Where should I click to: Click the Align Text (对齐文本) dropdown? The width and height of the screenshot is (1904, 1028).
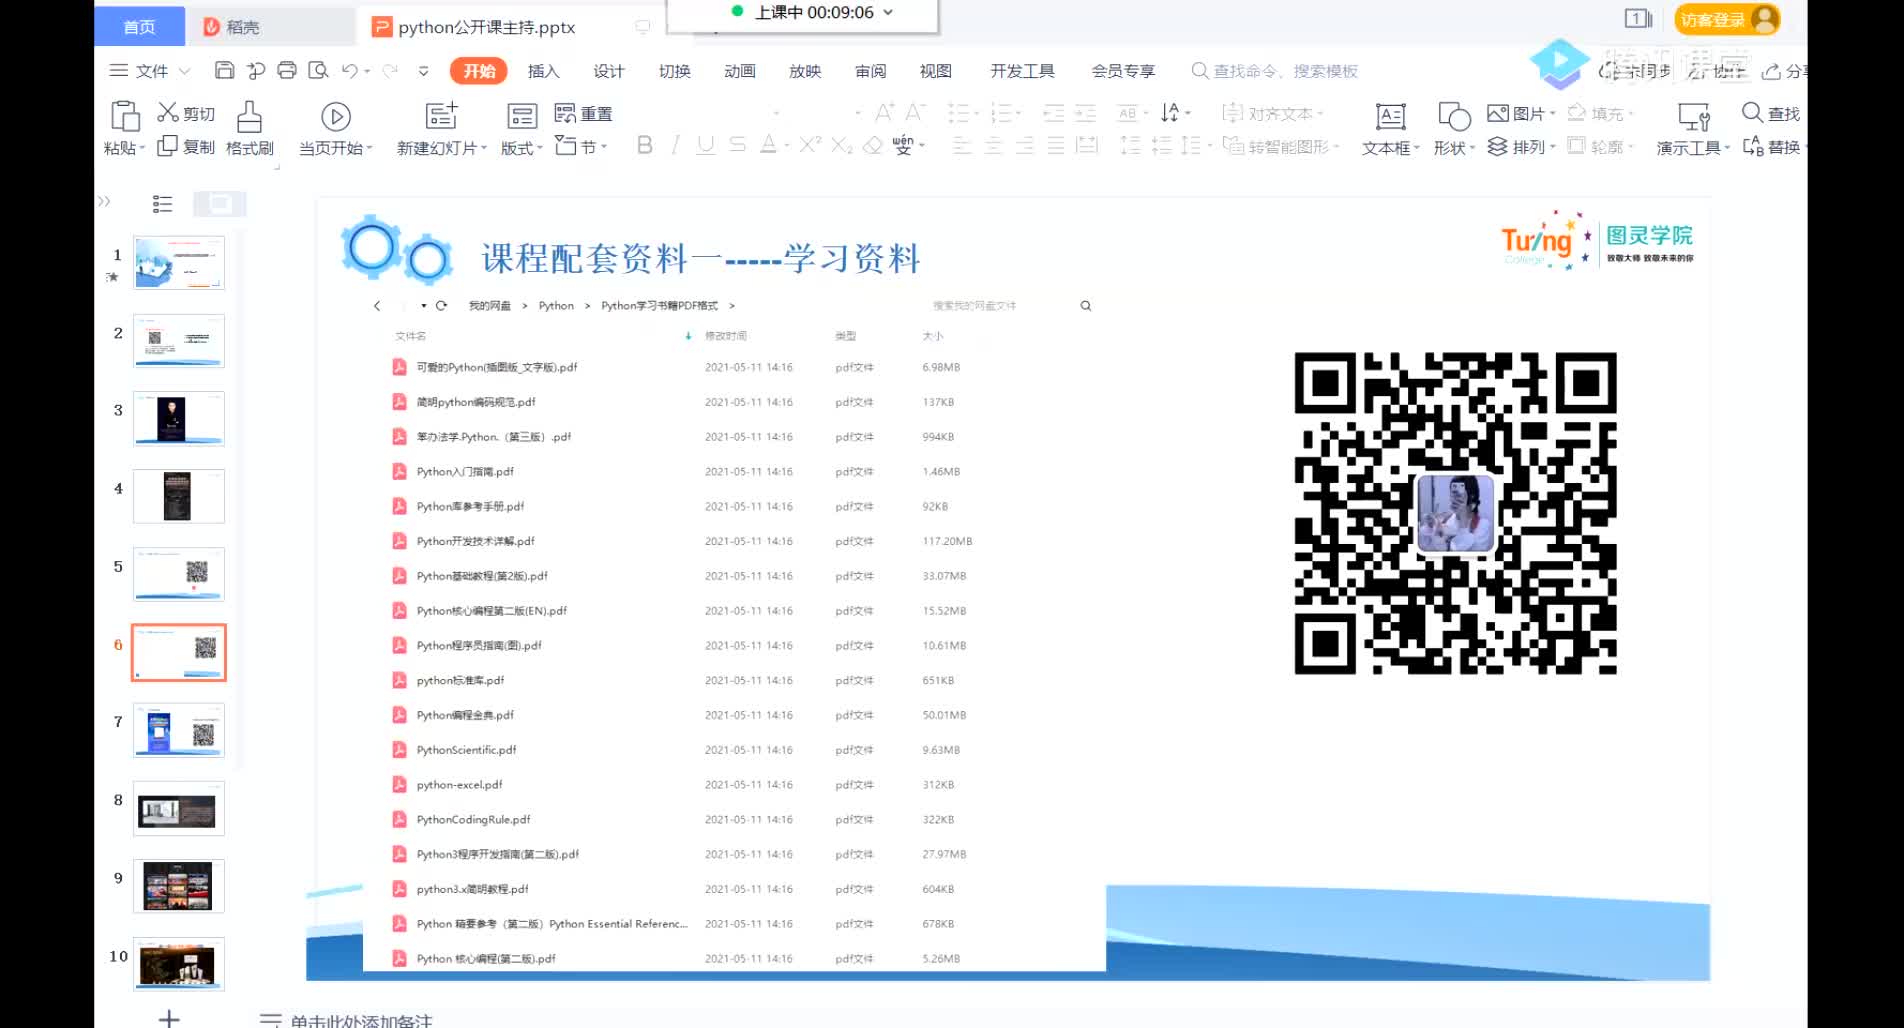pos(1272,113)
